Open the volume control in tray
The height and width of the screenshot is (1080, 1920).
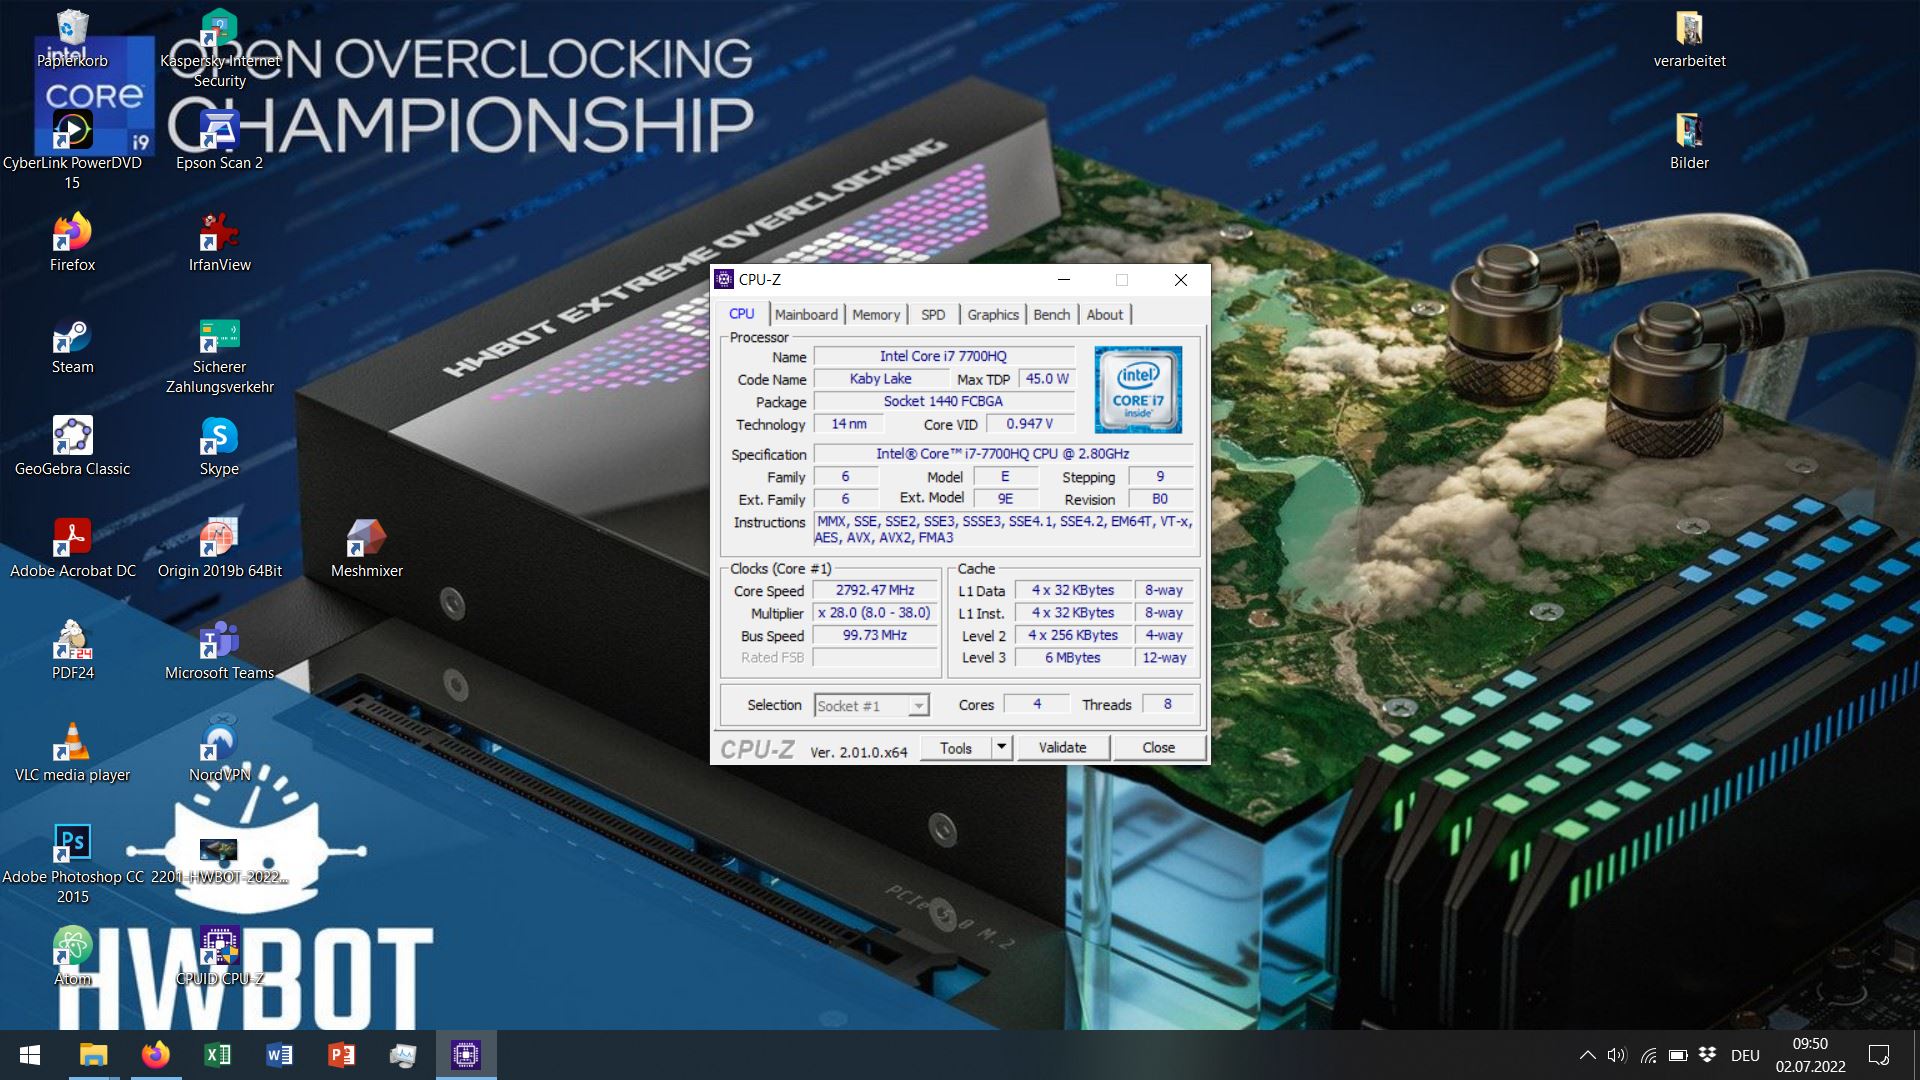pos(1617,1055)
